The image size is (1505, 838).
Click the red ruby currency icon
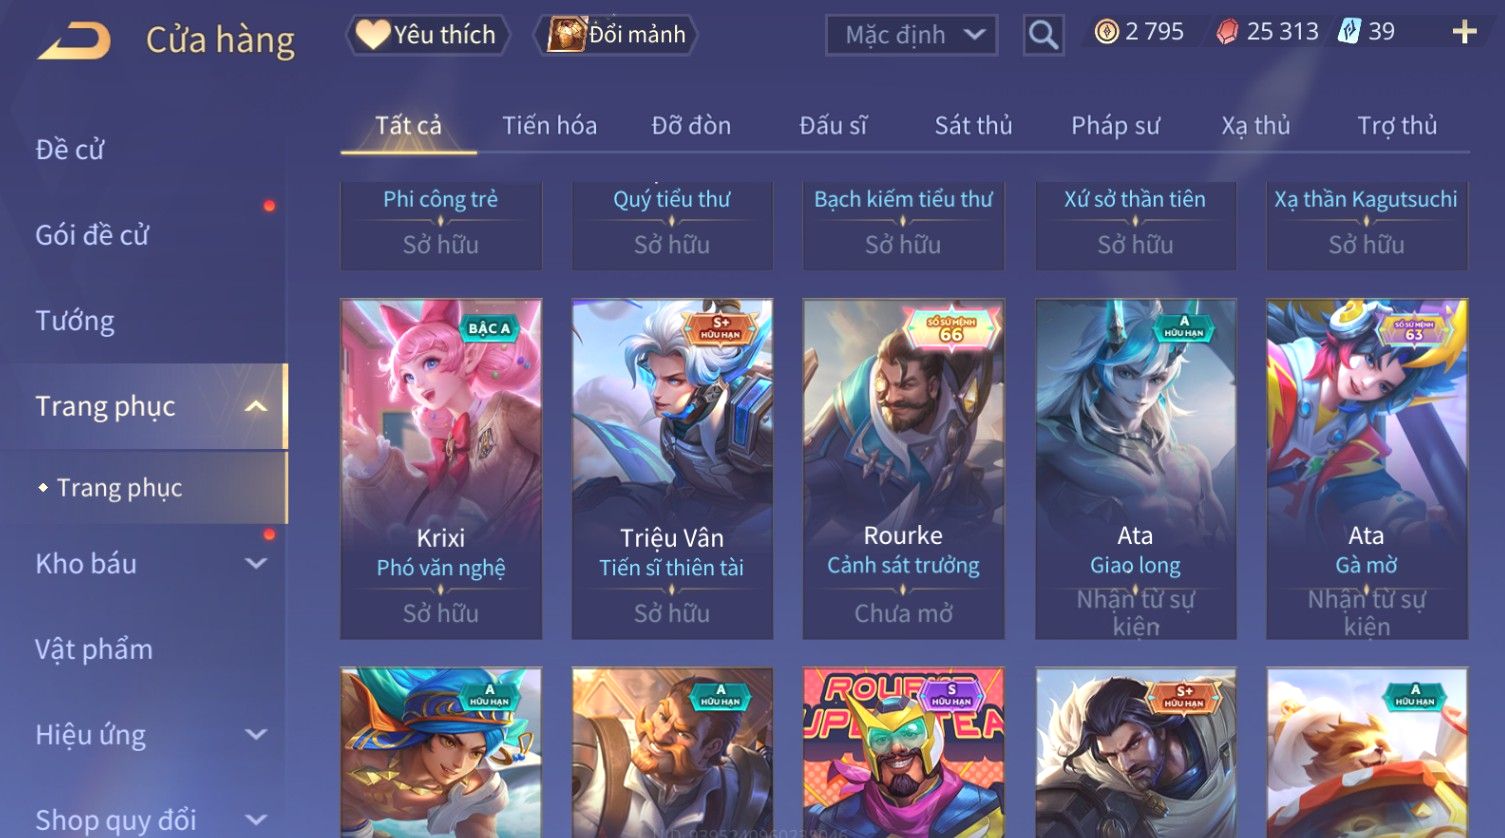coord(1227,32)
